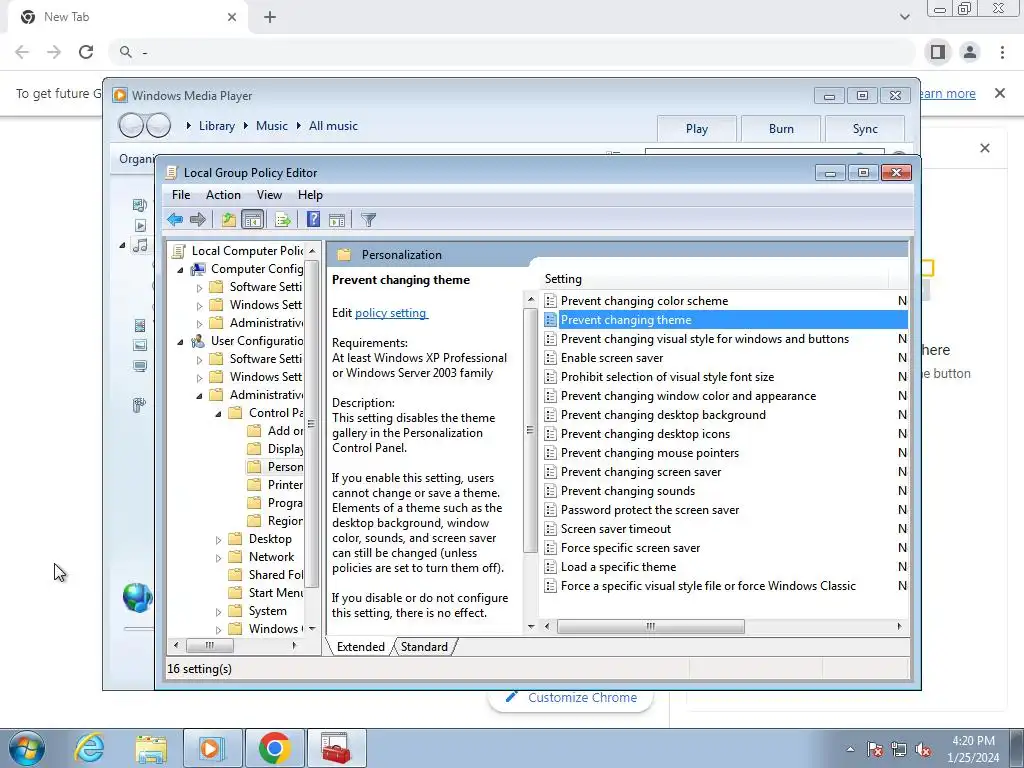
Task: Click the Export List toolbar icon
Action: click(283, 219)
